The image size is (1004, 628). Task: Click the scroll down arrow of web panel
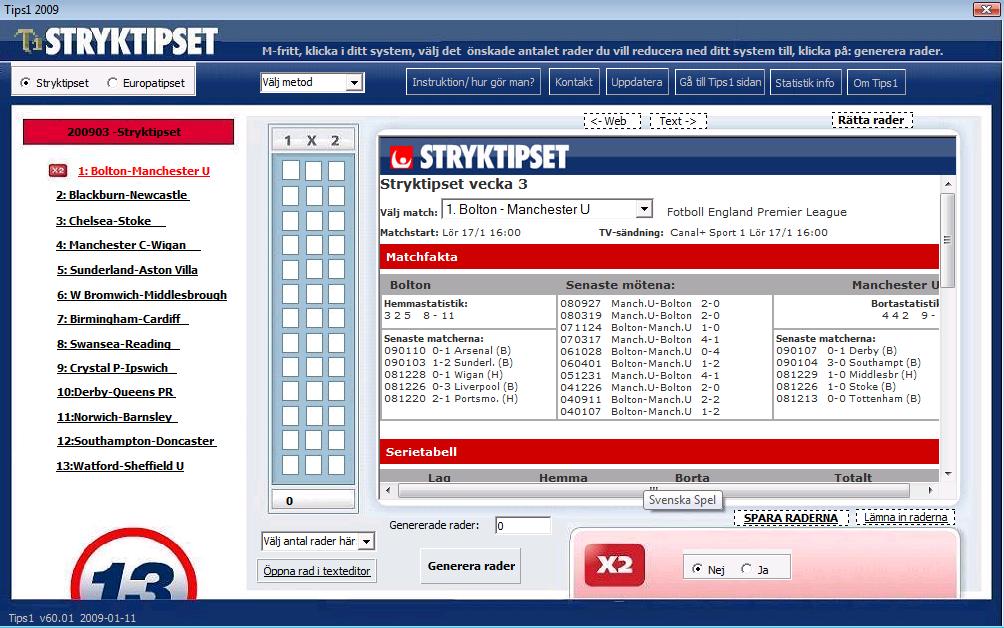[x=948, y=474]
